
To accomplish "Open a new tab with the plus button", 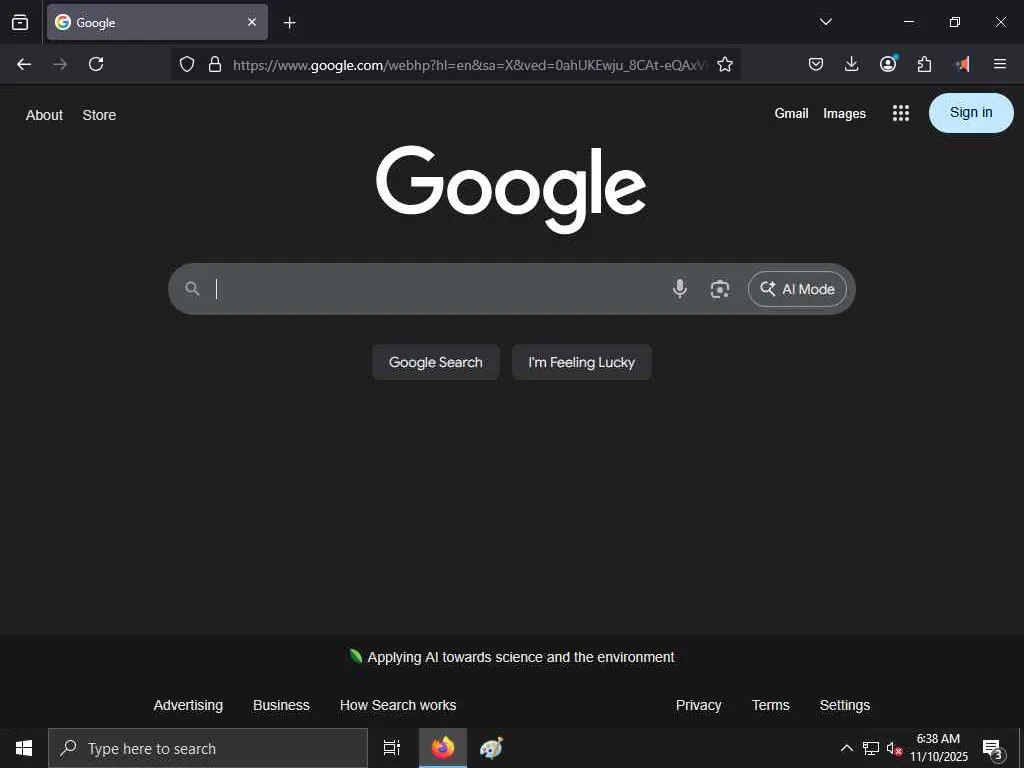I will pos(289,23).
